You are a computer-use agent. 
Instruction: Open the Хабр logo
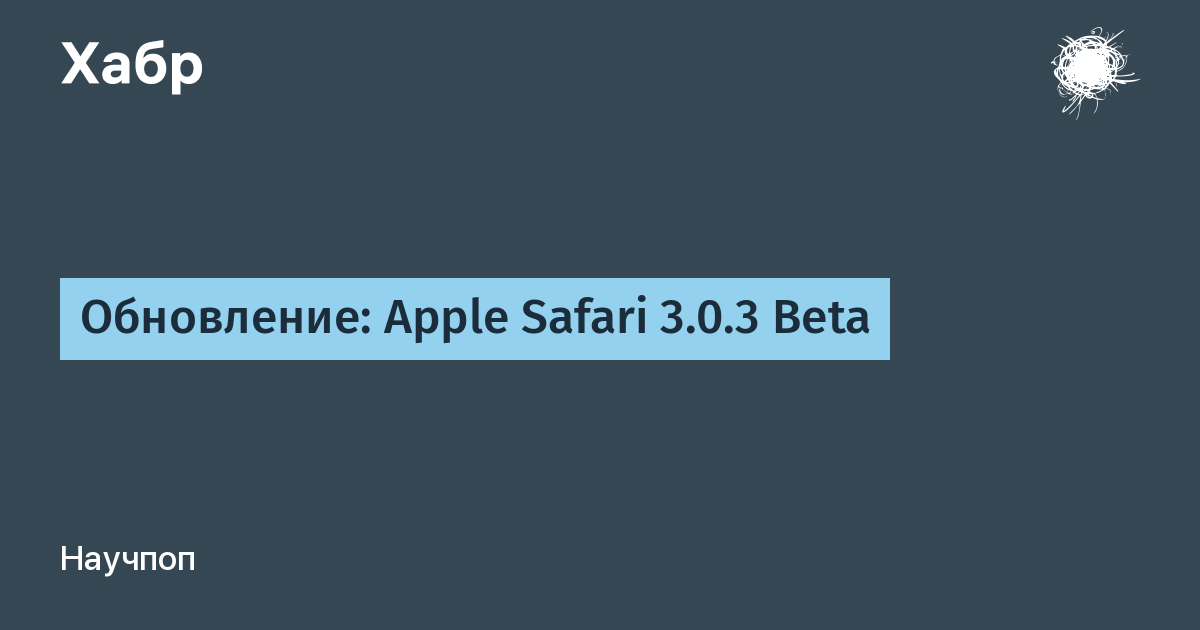pyautogui.click(x=132, y=65)
